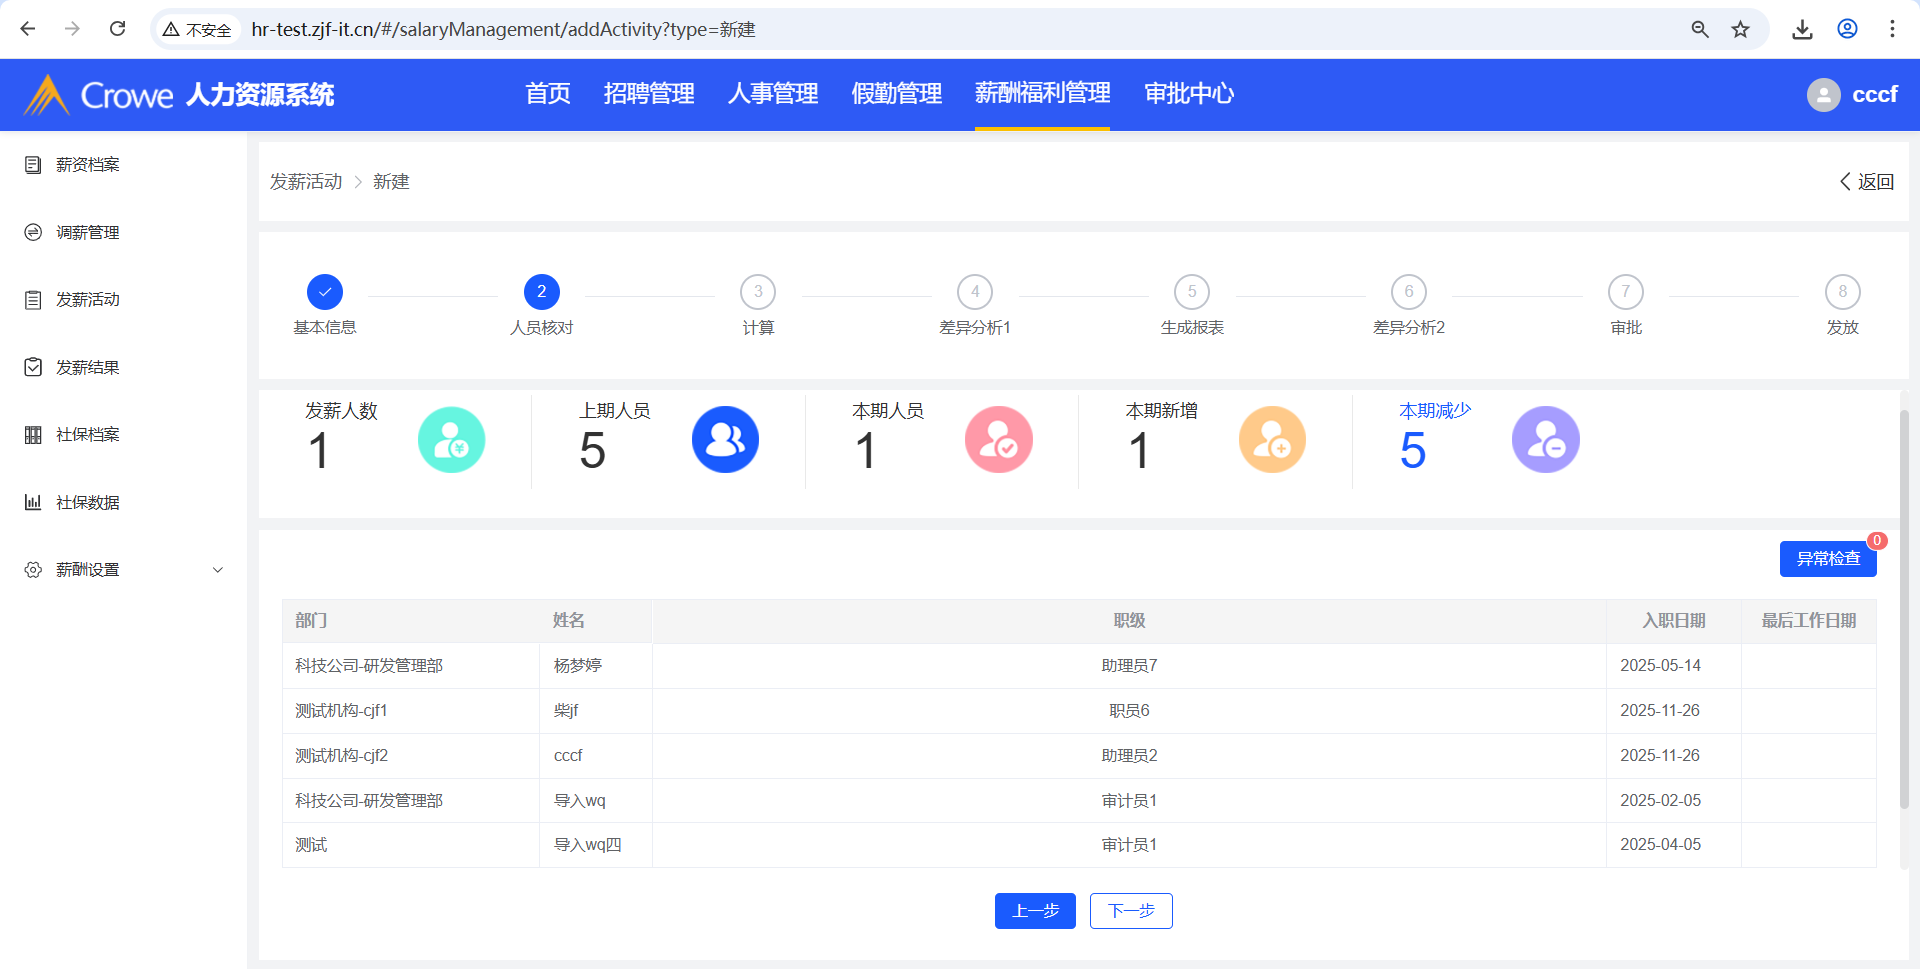1920x969 pixels.
Task: Click the blue 上期人员 group icon
Action: click(725, 440)
